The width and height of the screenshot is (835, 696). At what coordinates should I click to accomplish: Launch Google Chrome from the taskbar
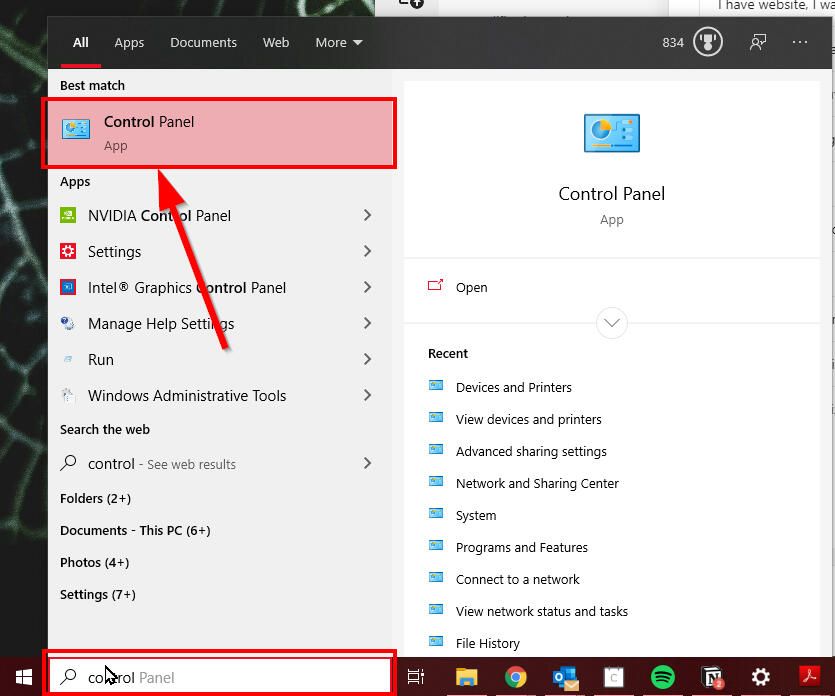tap(515, 678)
